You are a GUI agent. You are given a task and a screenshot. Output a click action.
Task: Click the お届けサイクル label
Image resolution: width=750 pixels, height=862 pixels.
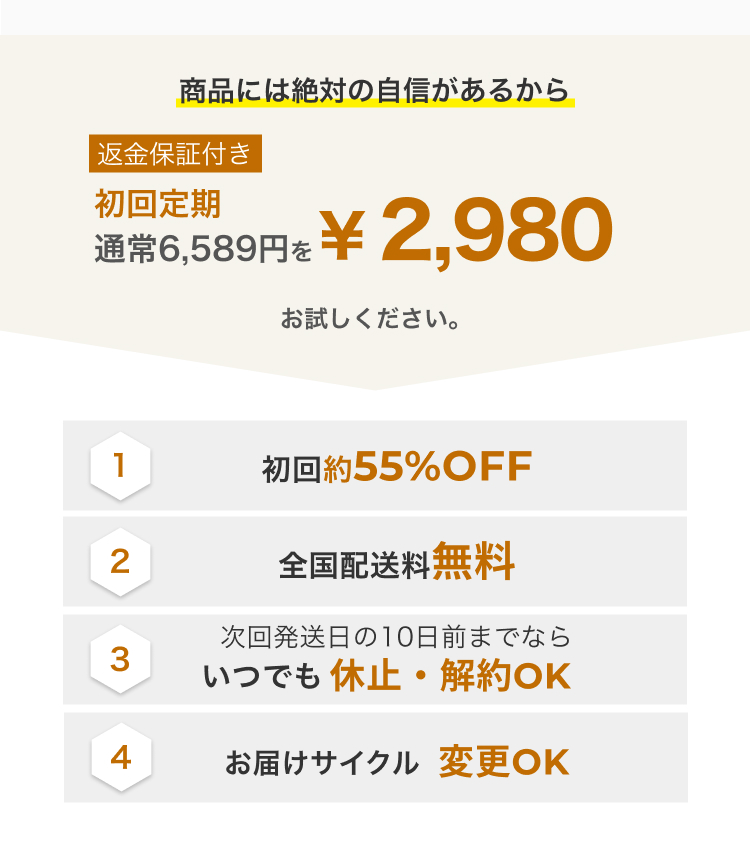tap(322, 763)
